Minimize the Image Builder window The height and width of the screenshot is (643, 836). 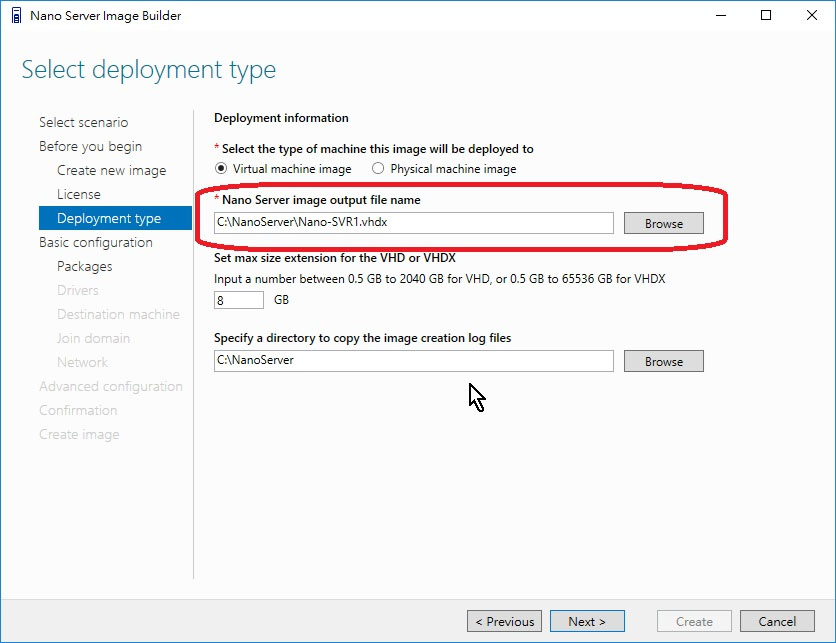[x=721, y=15]
